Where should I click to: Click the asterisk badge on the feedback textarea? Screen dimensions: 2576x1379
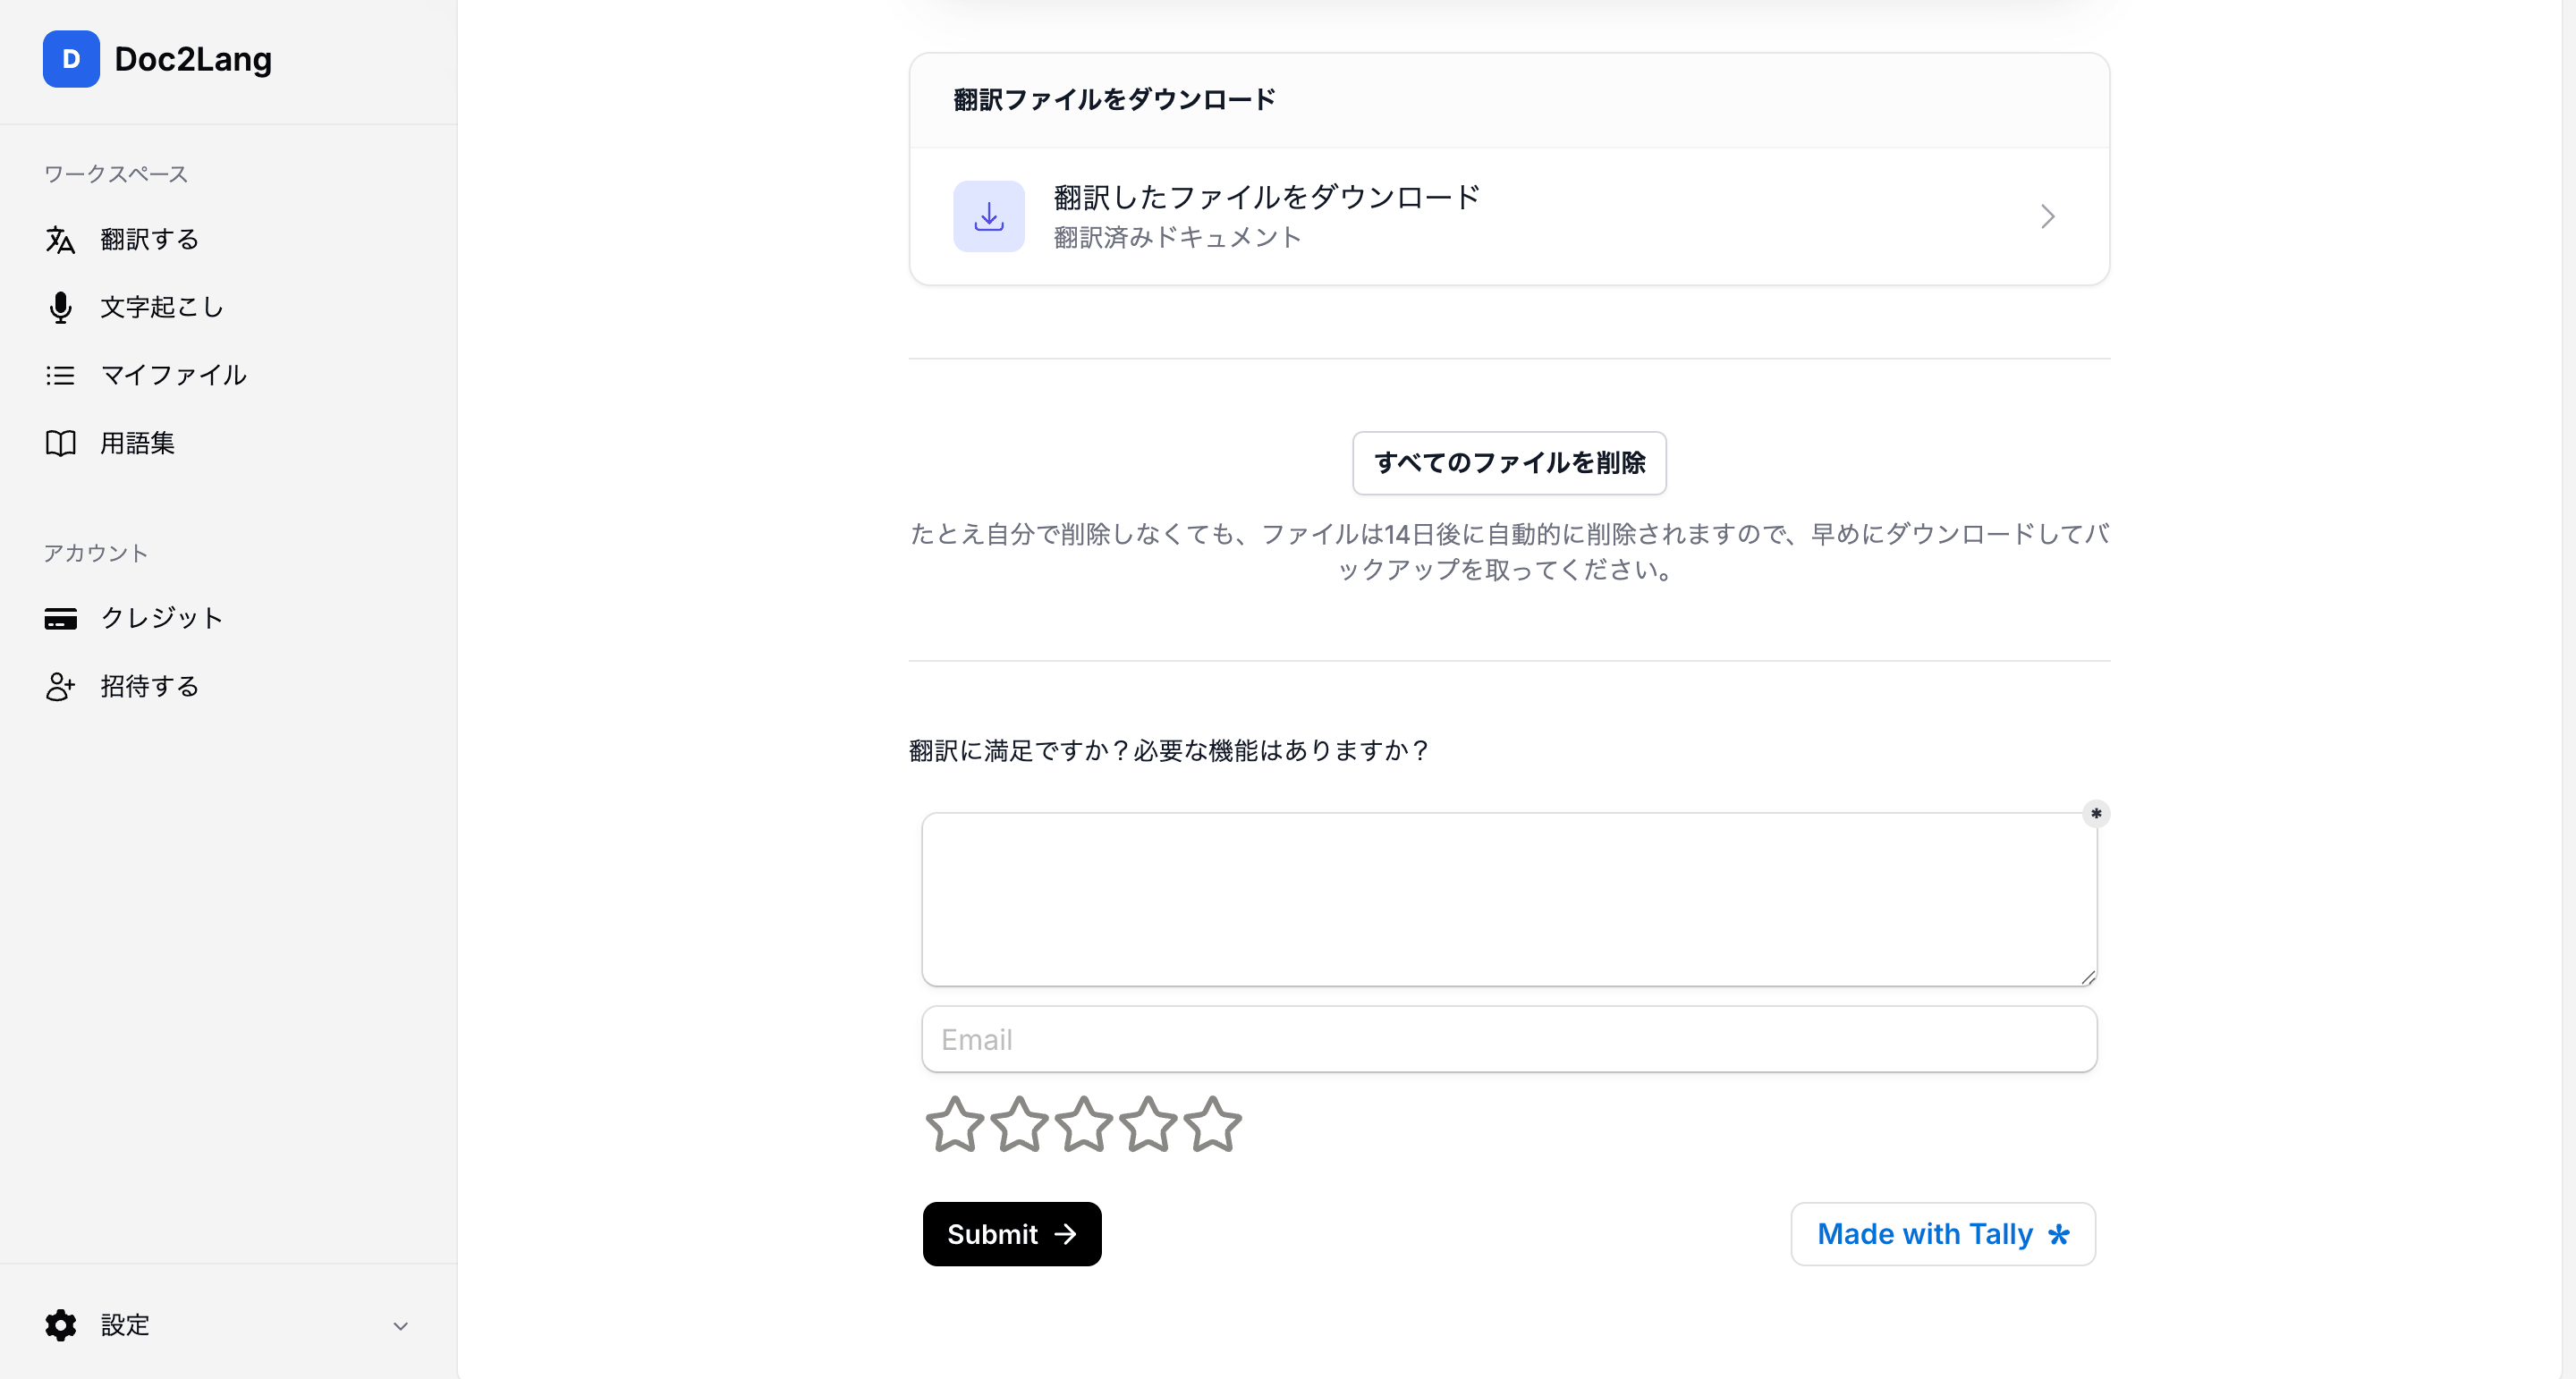[x=2096, y=814]
